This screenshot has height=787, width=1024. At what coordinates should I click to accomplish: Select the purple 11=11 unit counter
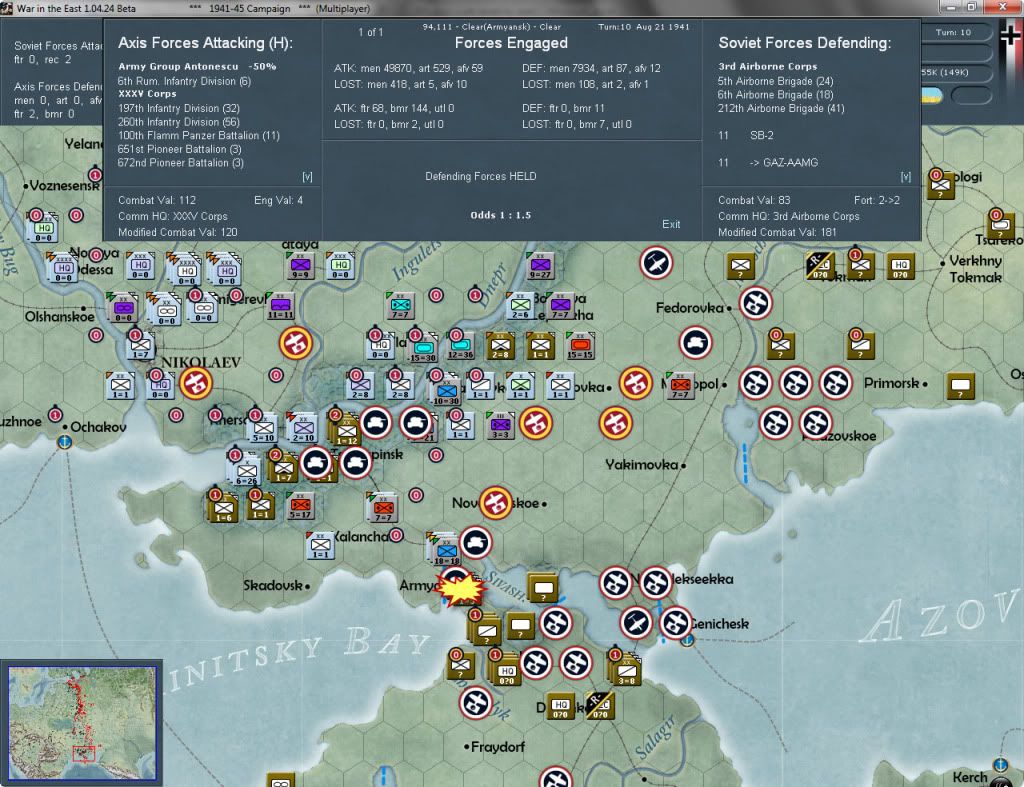(281, 306)
